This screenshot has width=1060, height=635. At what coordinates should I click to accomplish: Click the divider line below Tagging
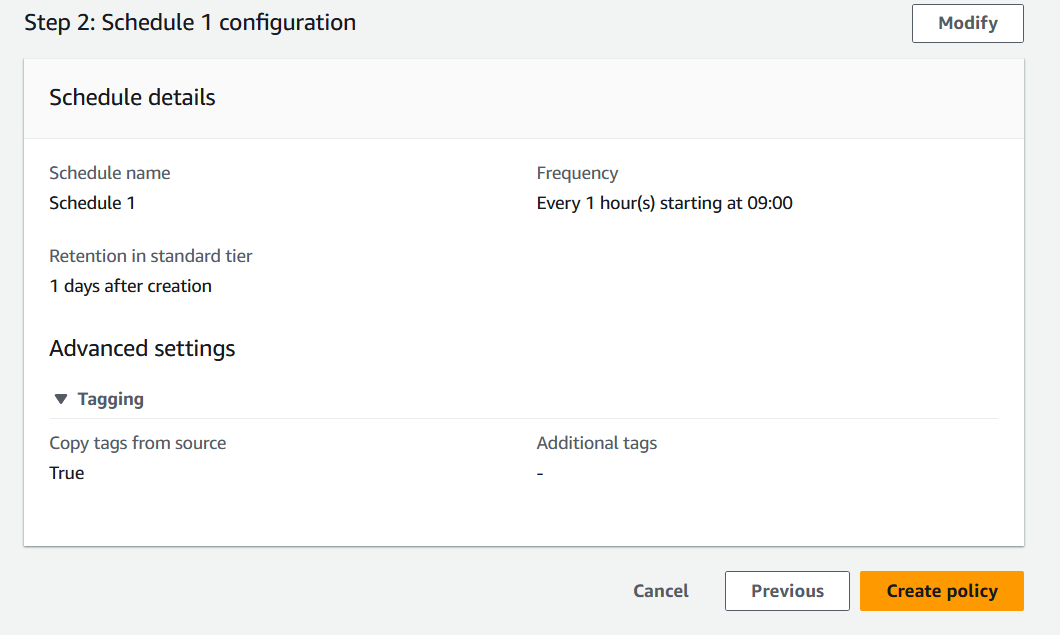click(x=524, y=419)
